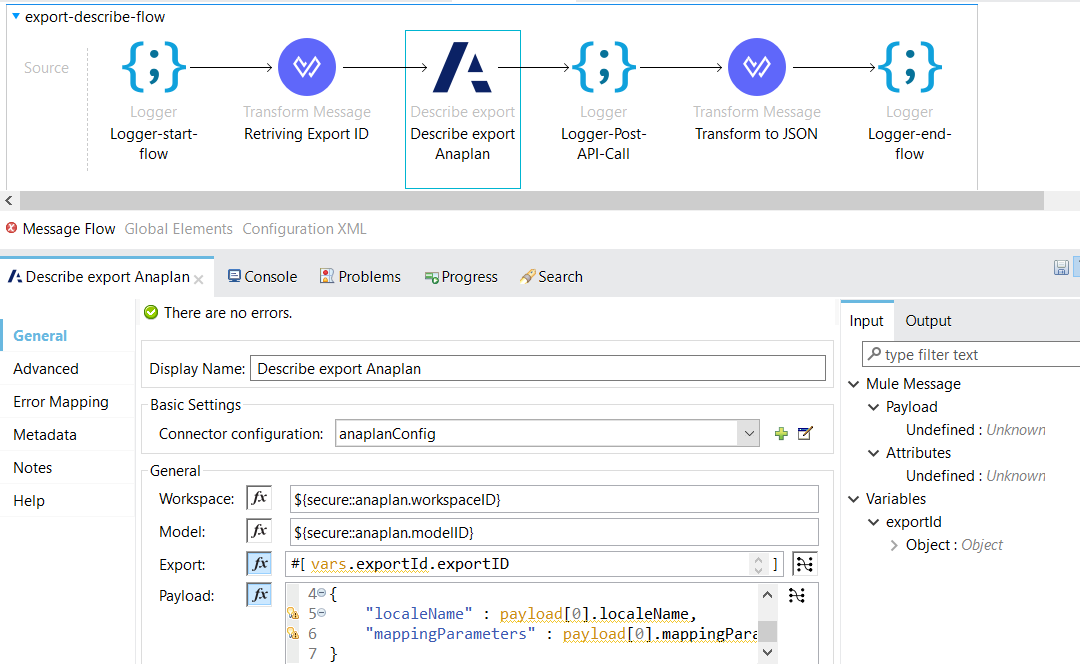Viewport: 1080px width, 664px height.
Task: Close the Describe export Anaplan tab
Action: [199, 279]
